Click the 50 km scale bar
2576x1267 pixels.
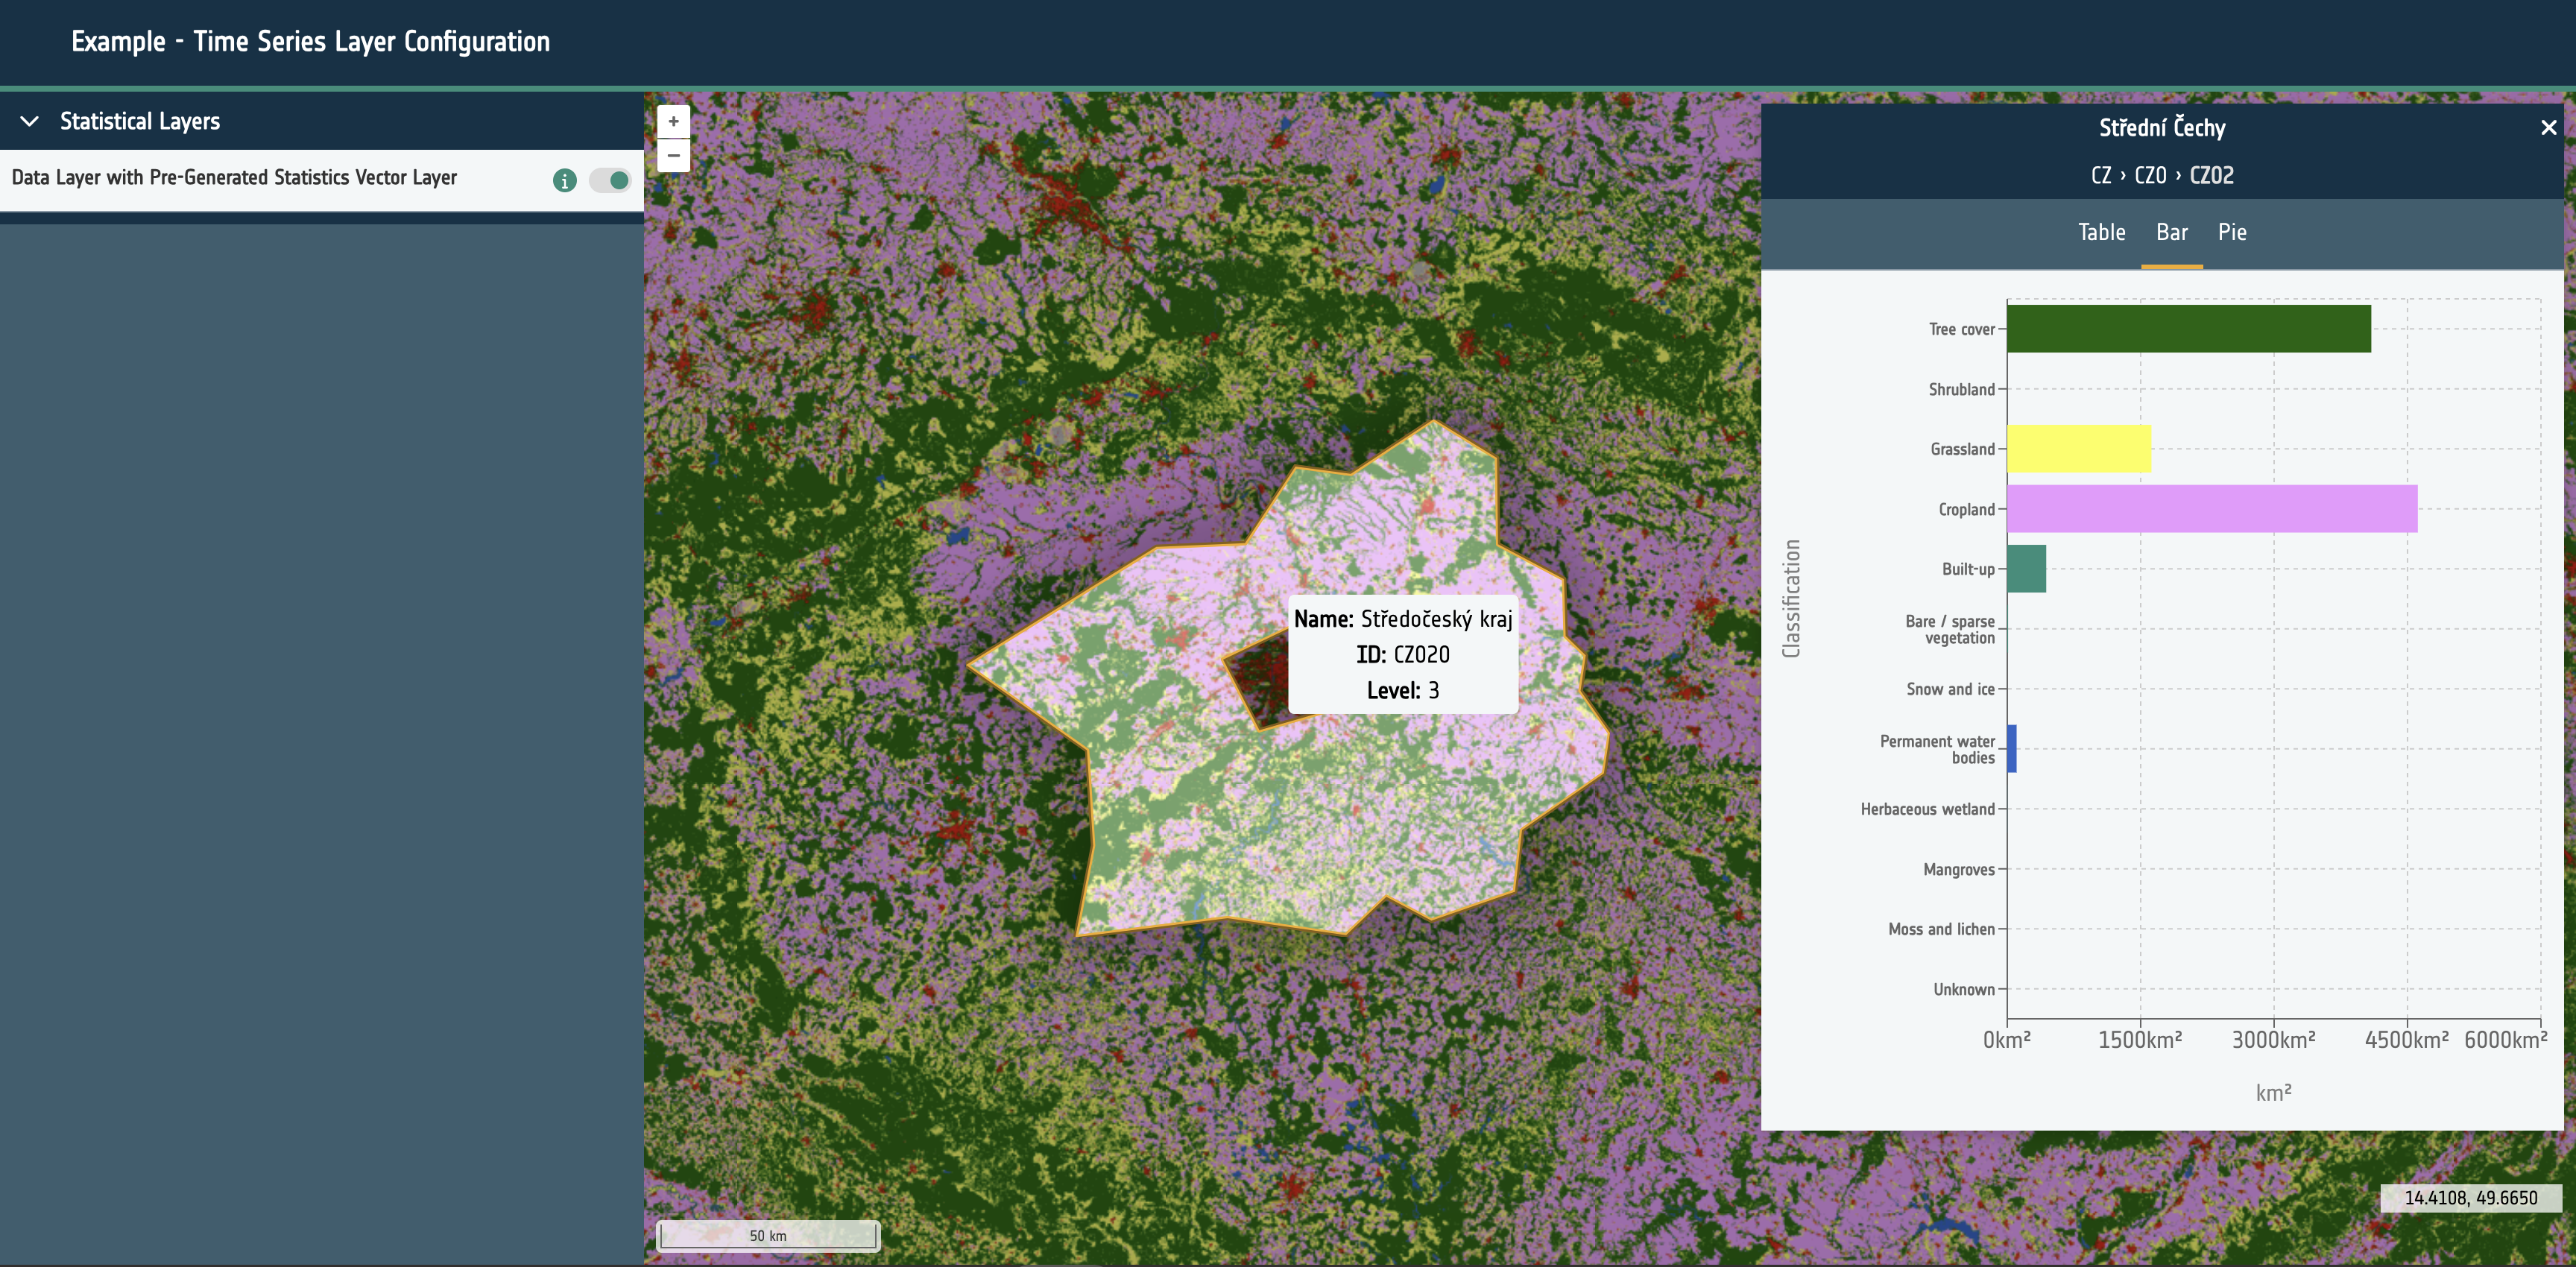[x=767, y=1235]
